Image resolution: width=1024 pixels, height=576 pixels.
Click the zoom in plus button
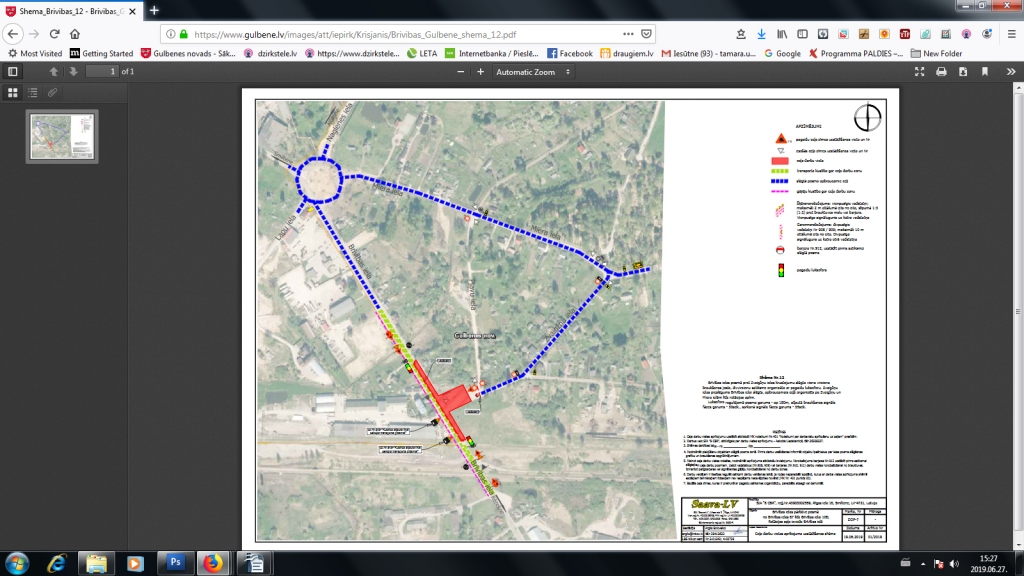point(481,72)
